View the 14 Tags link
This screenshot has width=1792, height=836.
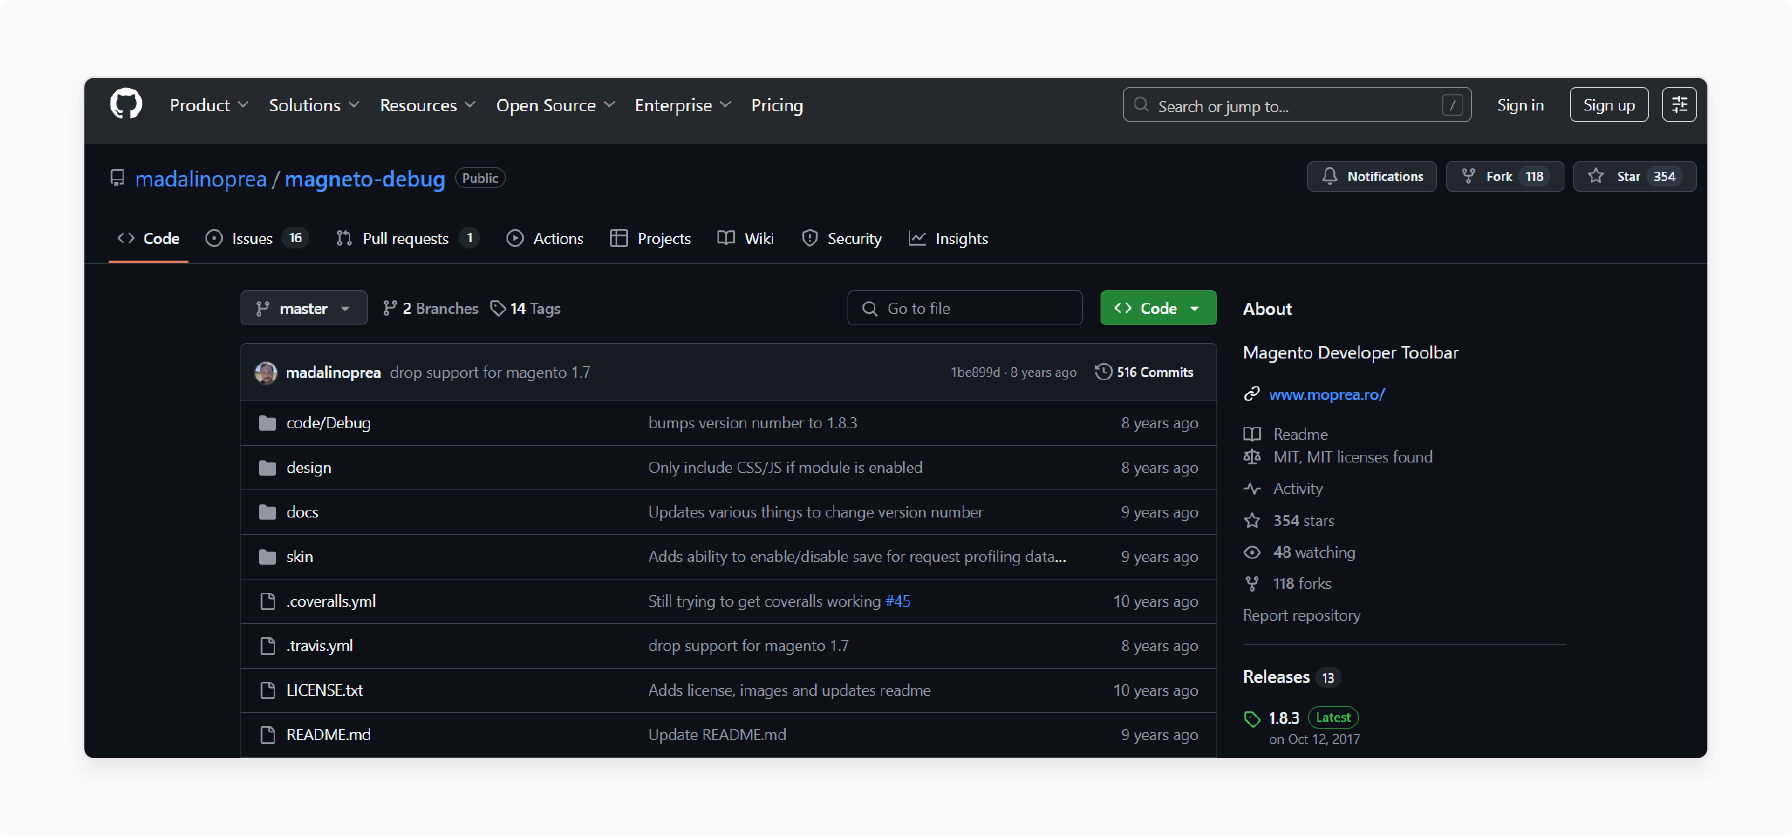[525, 308]
